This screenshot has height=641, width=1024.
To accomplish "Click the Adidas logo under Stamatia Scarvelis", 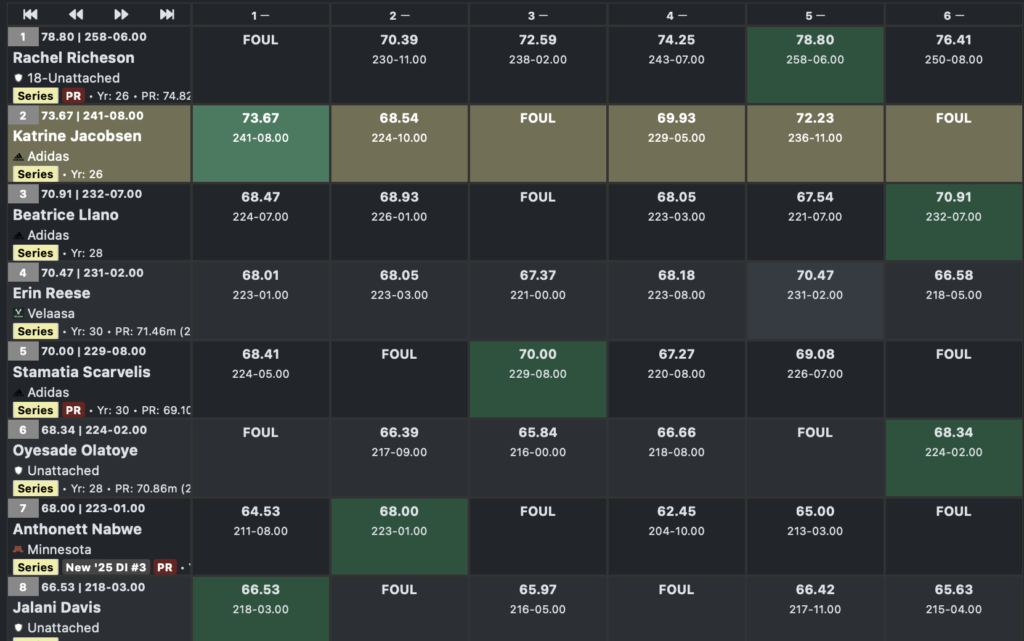I will 18,392.
